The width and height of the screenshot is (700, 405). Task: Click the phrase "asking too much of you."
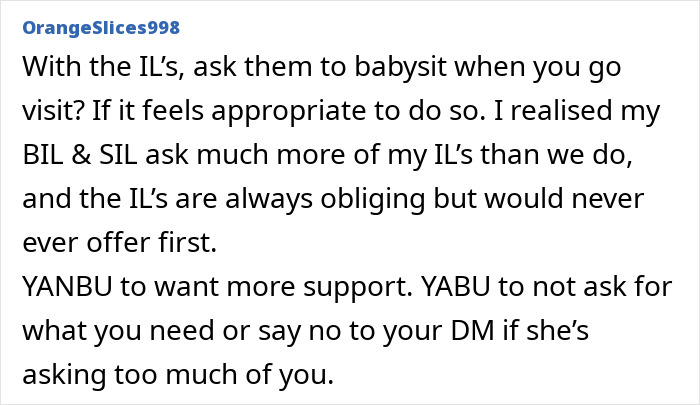coord(178,375)
